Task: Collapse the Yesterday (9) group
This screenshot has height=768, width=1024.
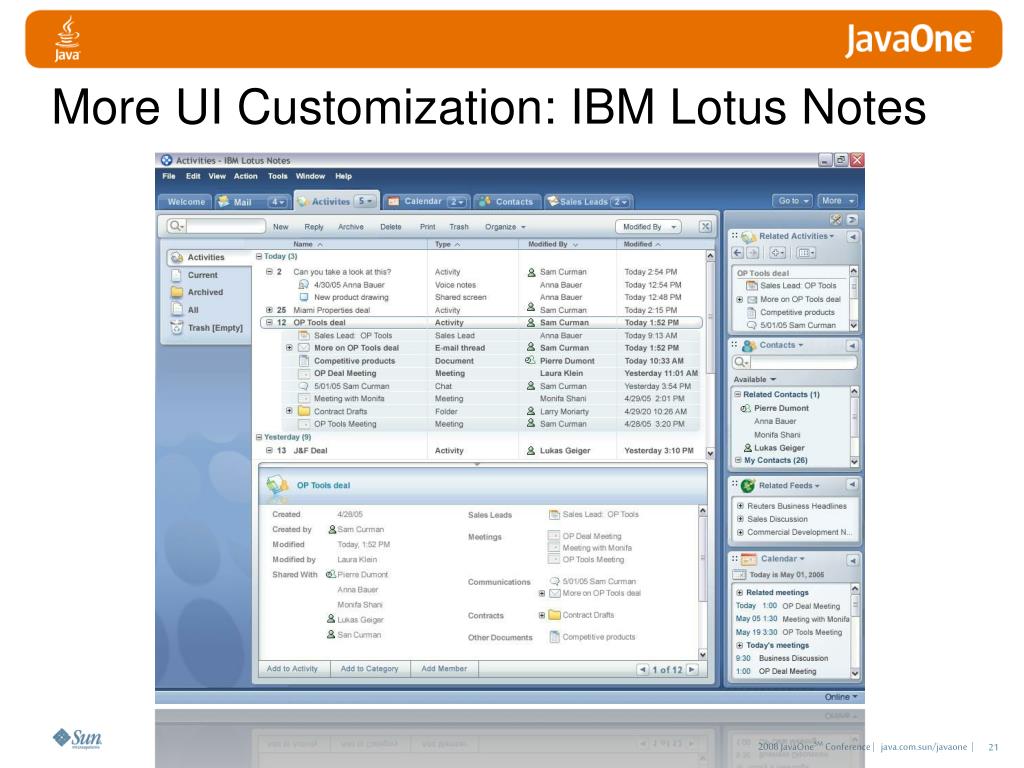Action: [x=259, y=437]
